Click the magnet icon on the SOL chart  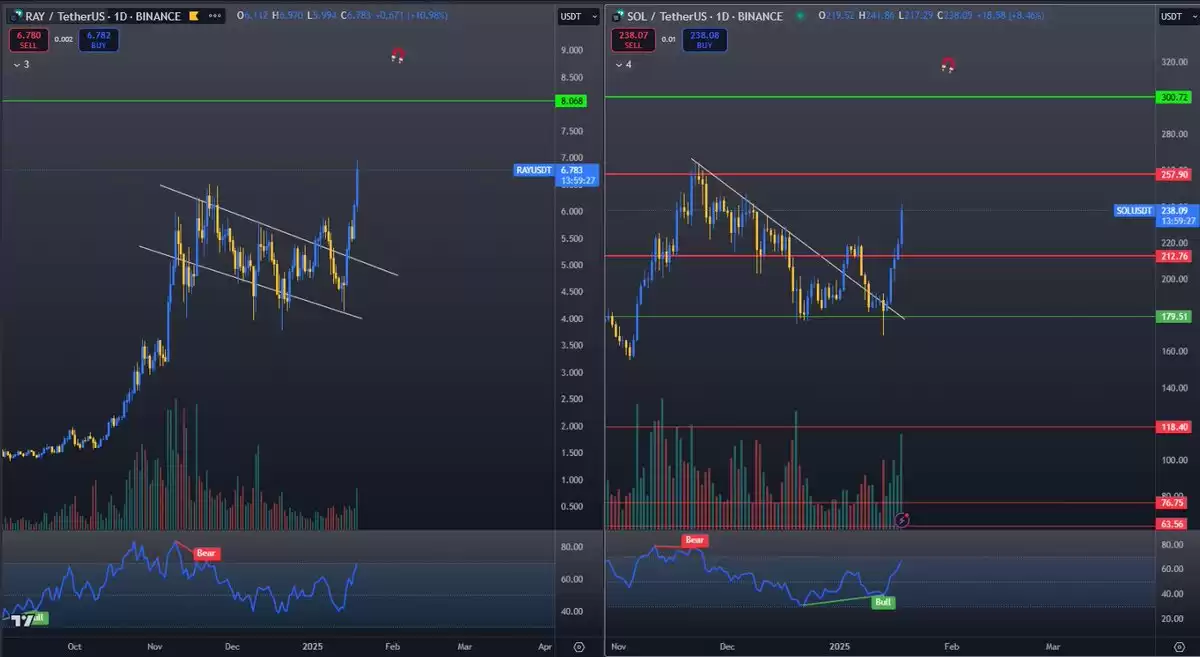tap(948, 65)
